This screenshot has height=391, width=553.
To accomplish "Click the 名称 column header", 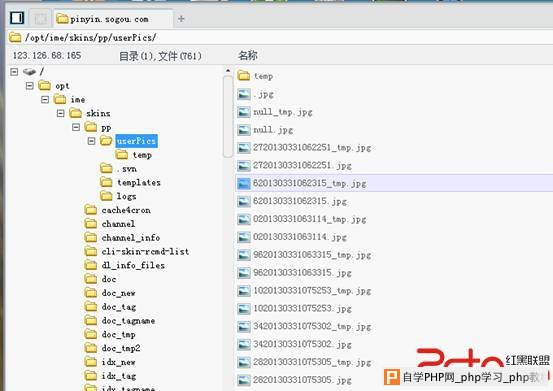I will tap(248, 55).
